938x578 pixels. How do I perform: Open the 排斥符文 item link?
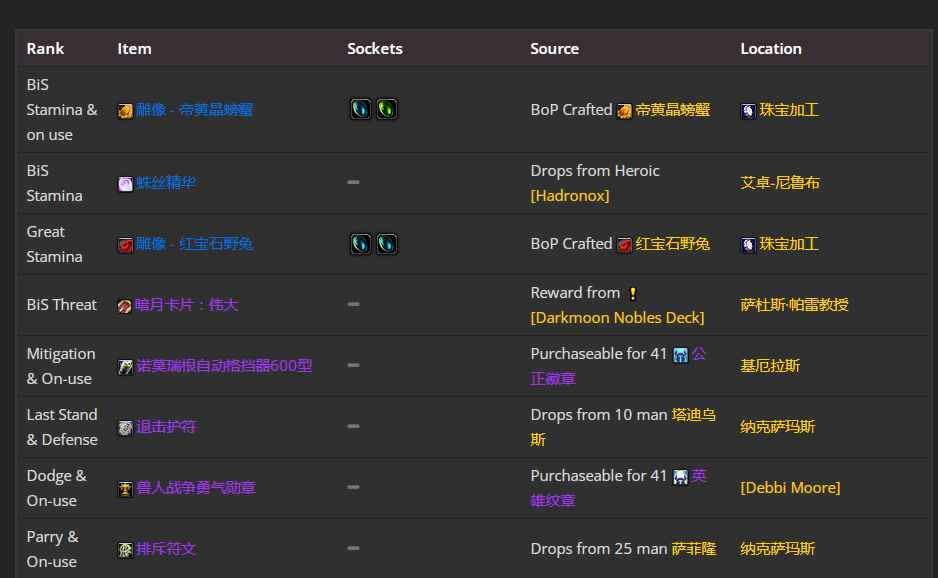166,549
